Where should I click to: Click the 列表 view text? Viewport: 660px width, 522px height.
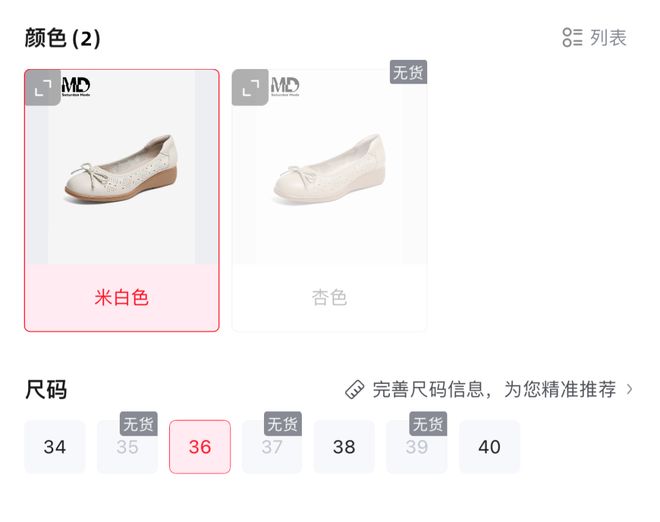[x=608, y=37]
